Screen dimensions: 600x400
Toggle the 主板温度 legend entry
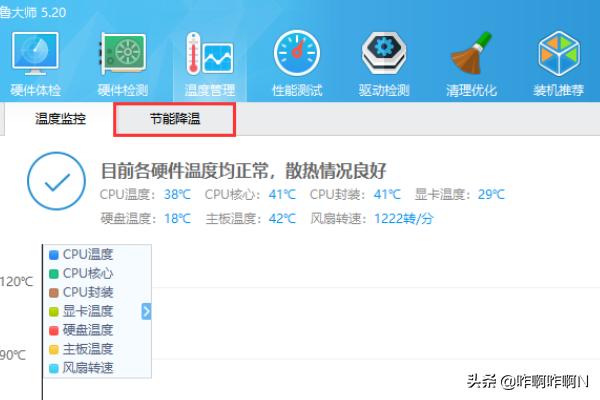click(x=81, y=349)
